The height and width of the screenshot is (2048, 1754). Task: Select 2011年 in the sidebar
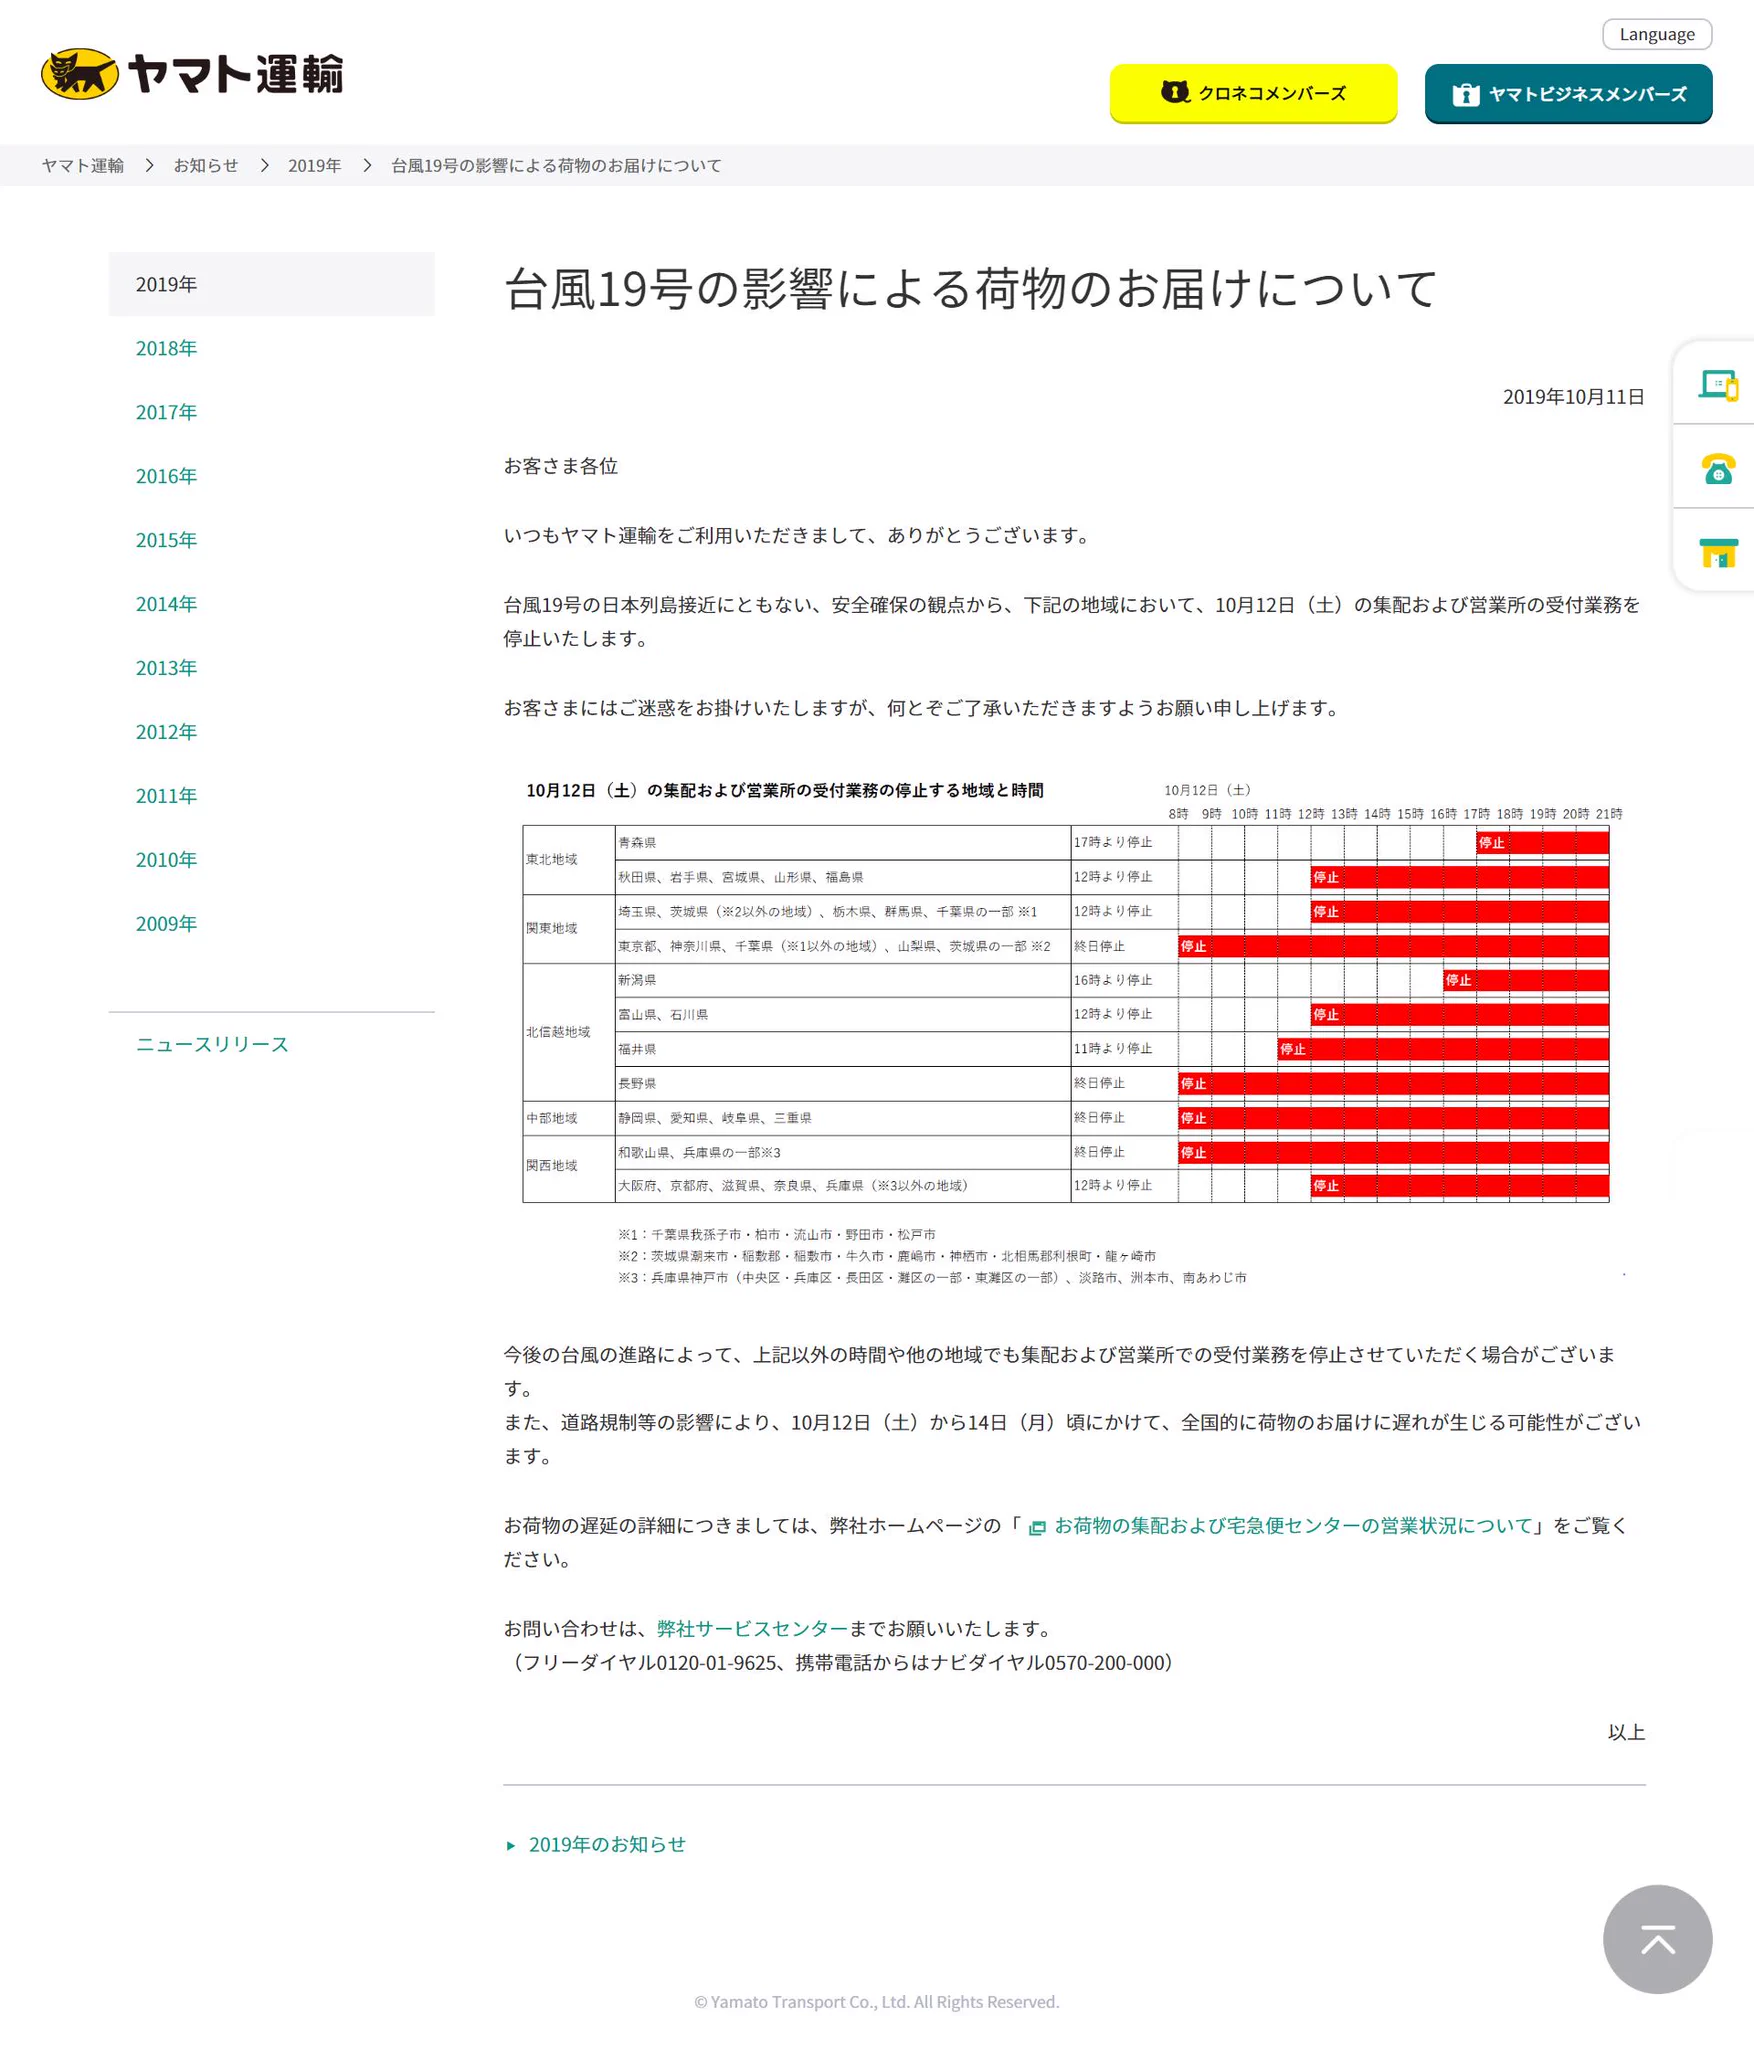coord(166,796)
